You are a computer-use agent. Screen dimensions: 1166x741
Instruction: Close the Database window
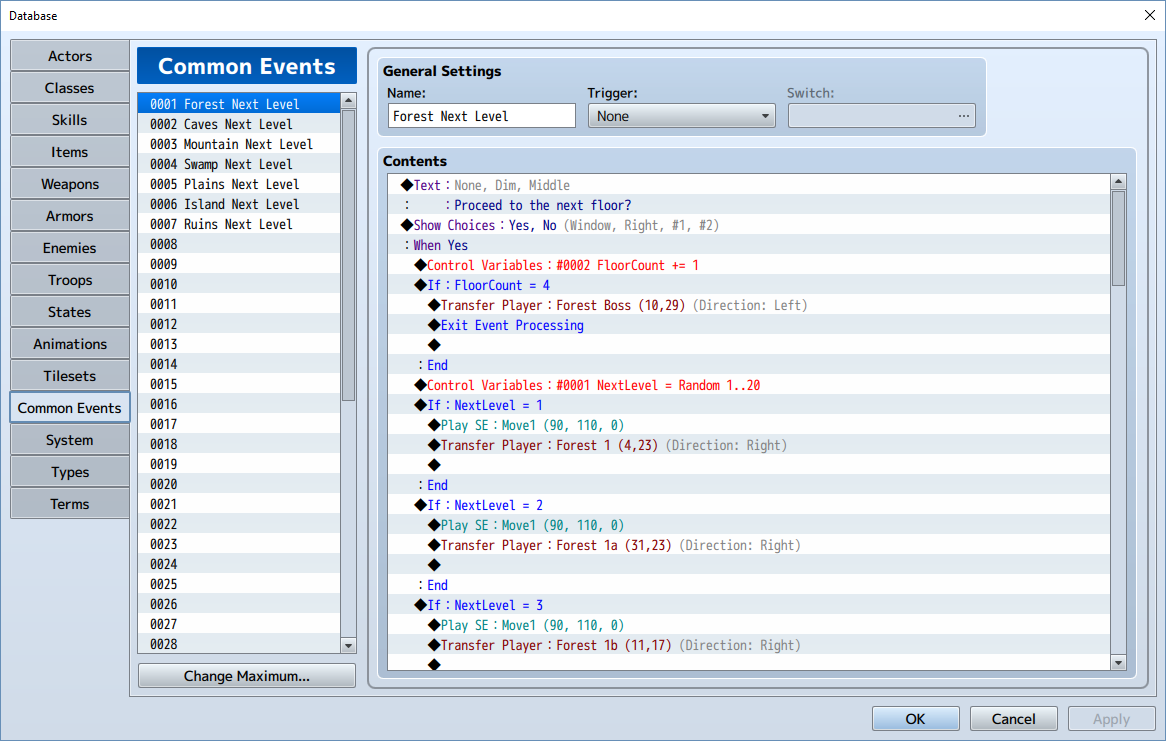pyautogui.click(x=1149, y=15)
